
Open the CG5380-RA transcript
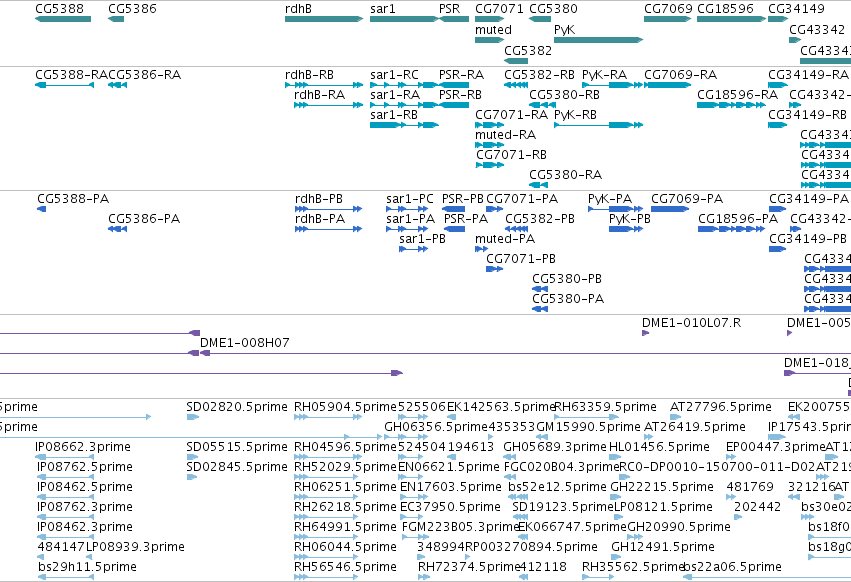point(538,185)
